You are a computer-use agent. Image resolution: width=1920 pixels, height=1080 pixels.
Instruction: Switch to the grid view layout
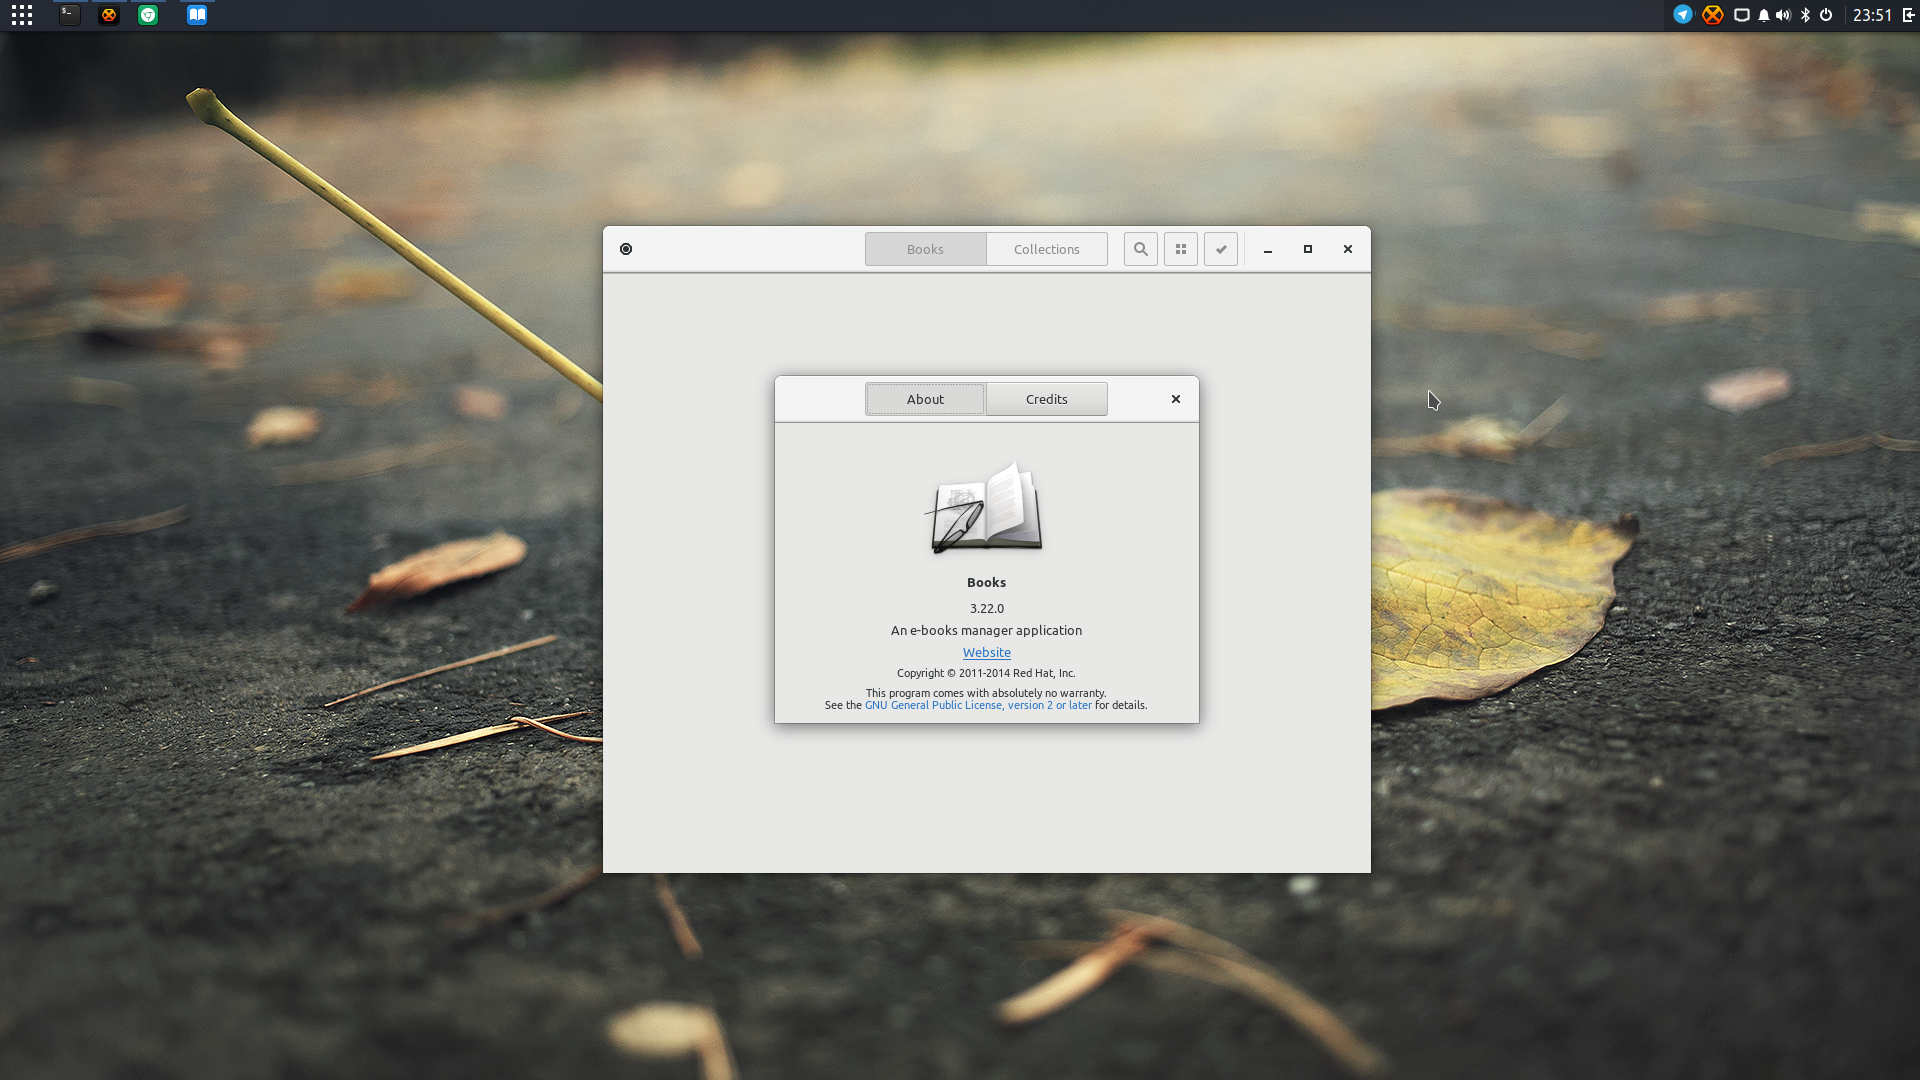click(x=1181, y=249)
